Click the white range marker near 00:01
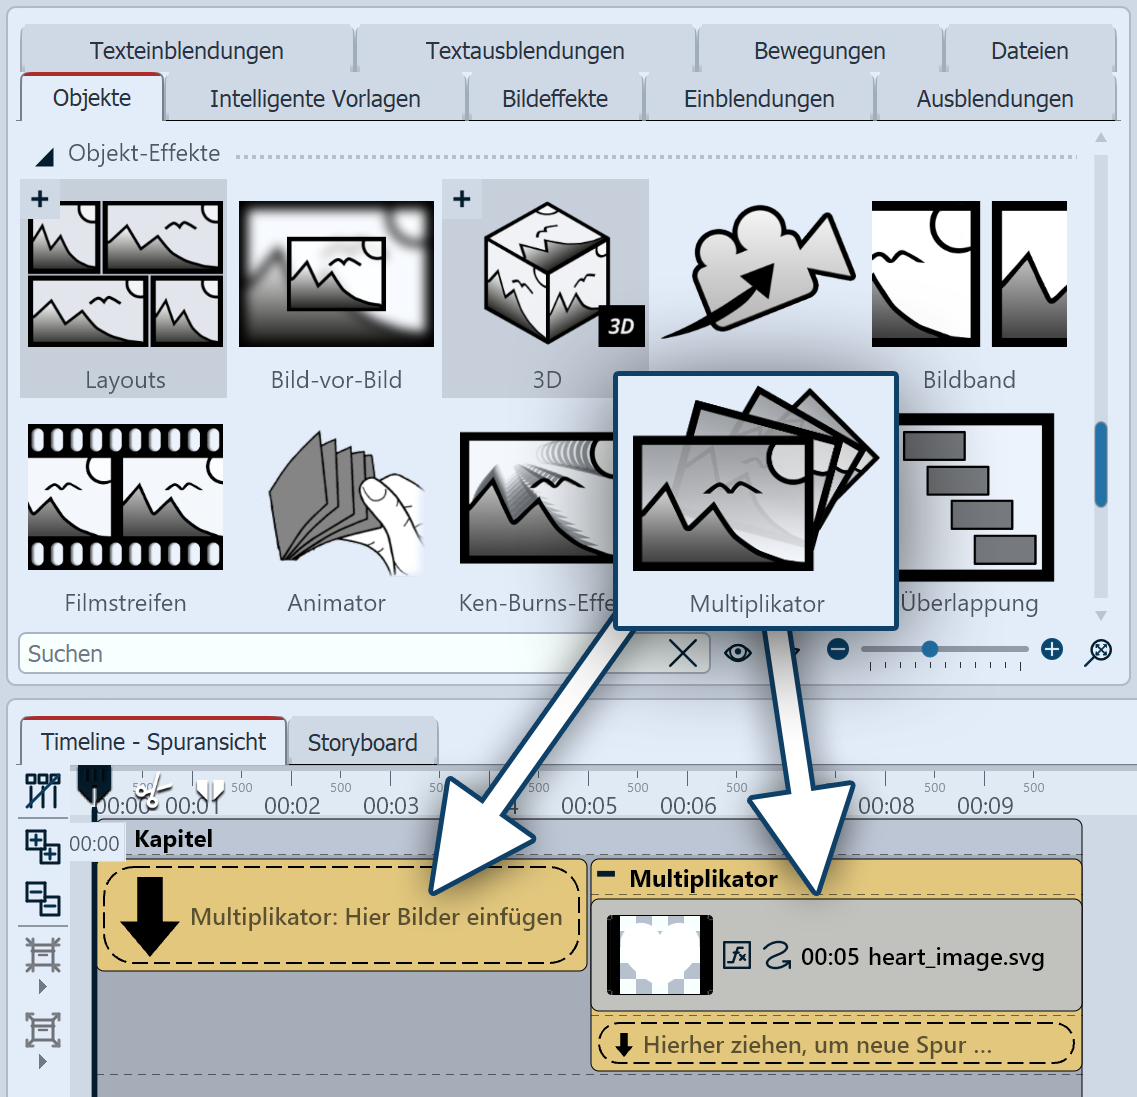This screenshot has height=1097, width=1137. [210, 792]
